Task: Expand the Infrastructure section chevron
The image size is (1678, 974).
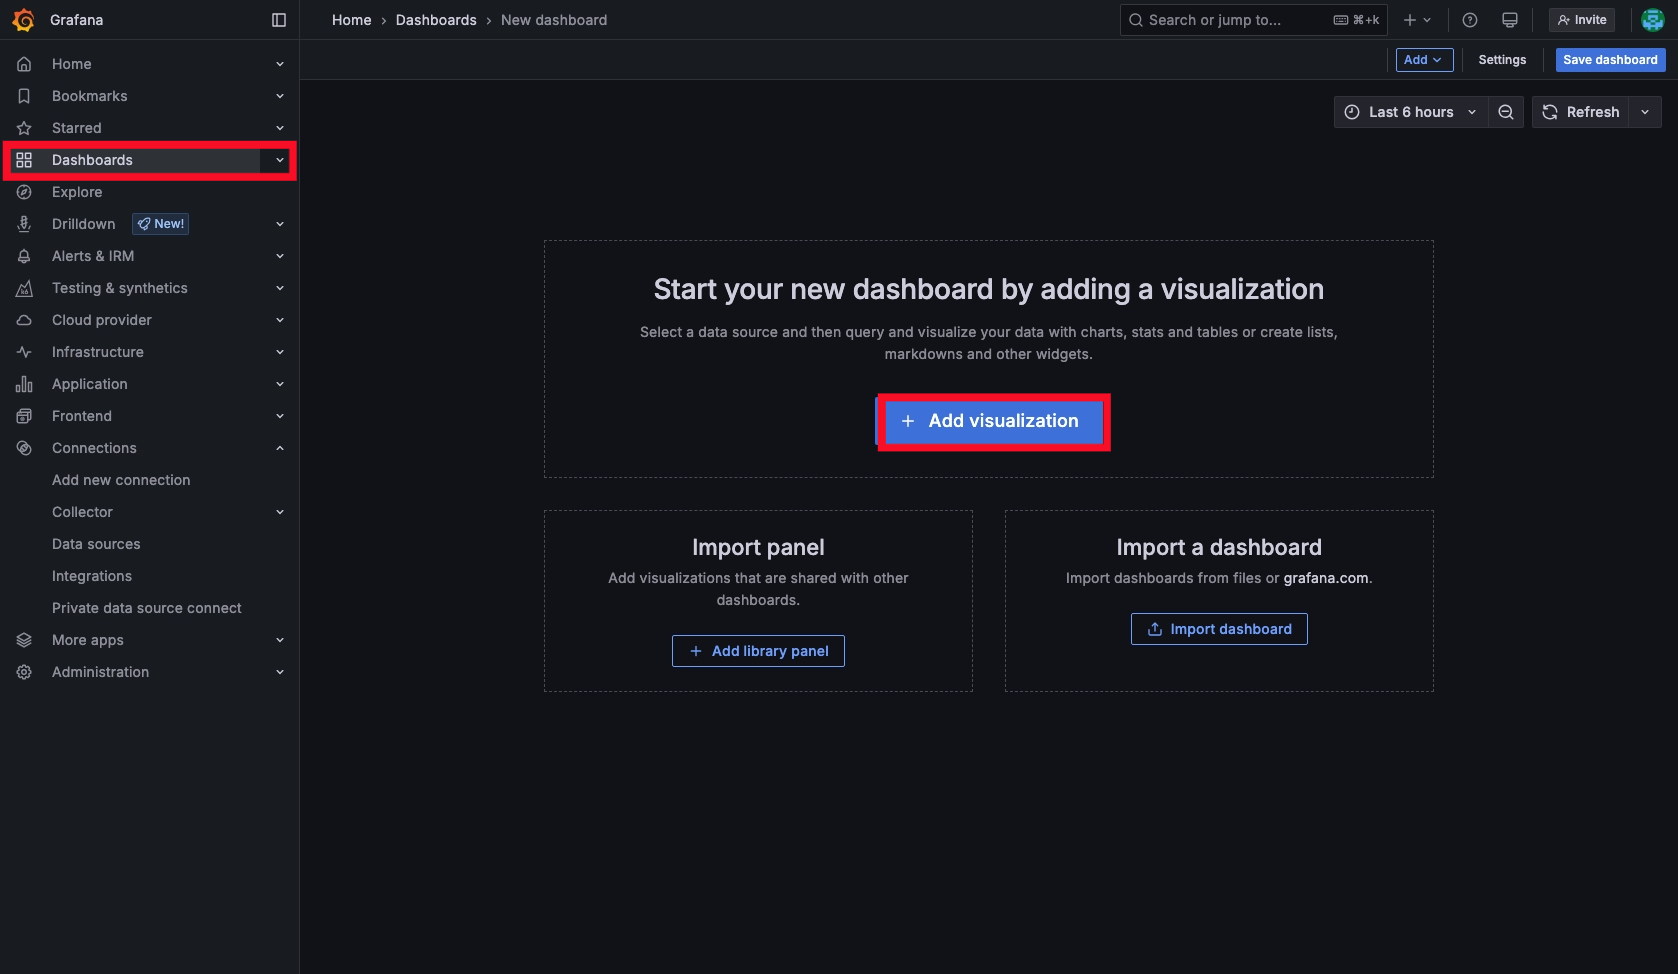Action: [x=280, y=352]
